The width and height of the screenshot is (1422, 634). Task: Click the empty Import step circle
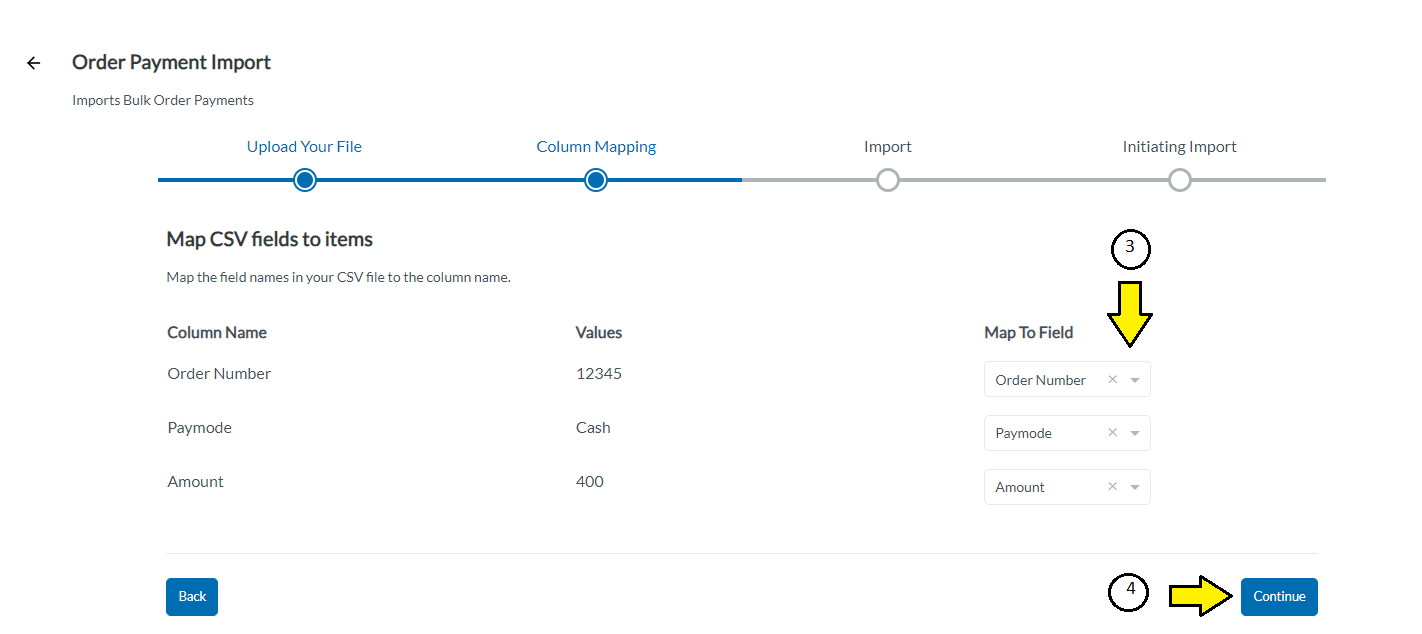tap(888, 180)
